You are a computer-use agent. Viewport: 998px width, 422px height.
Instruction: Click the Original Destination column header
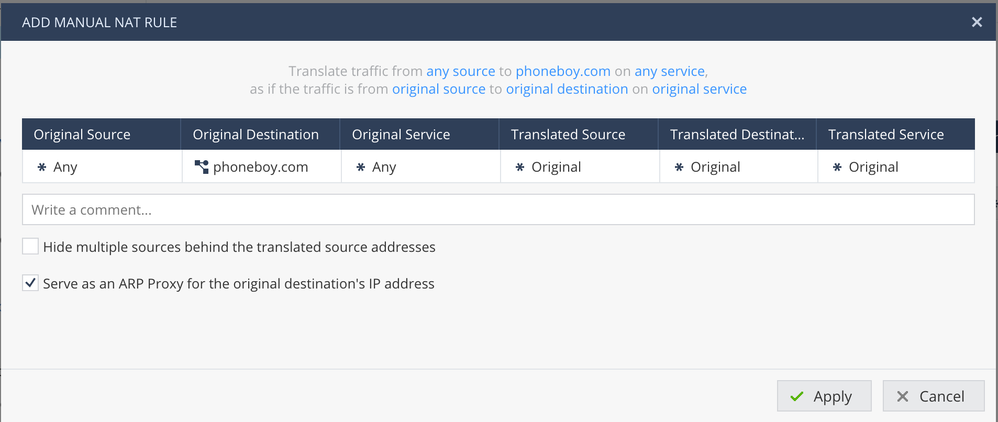pos(261,134)
